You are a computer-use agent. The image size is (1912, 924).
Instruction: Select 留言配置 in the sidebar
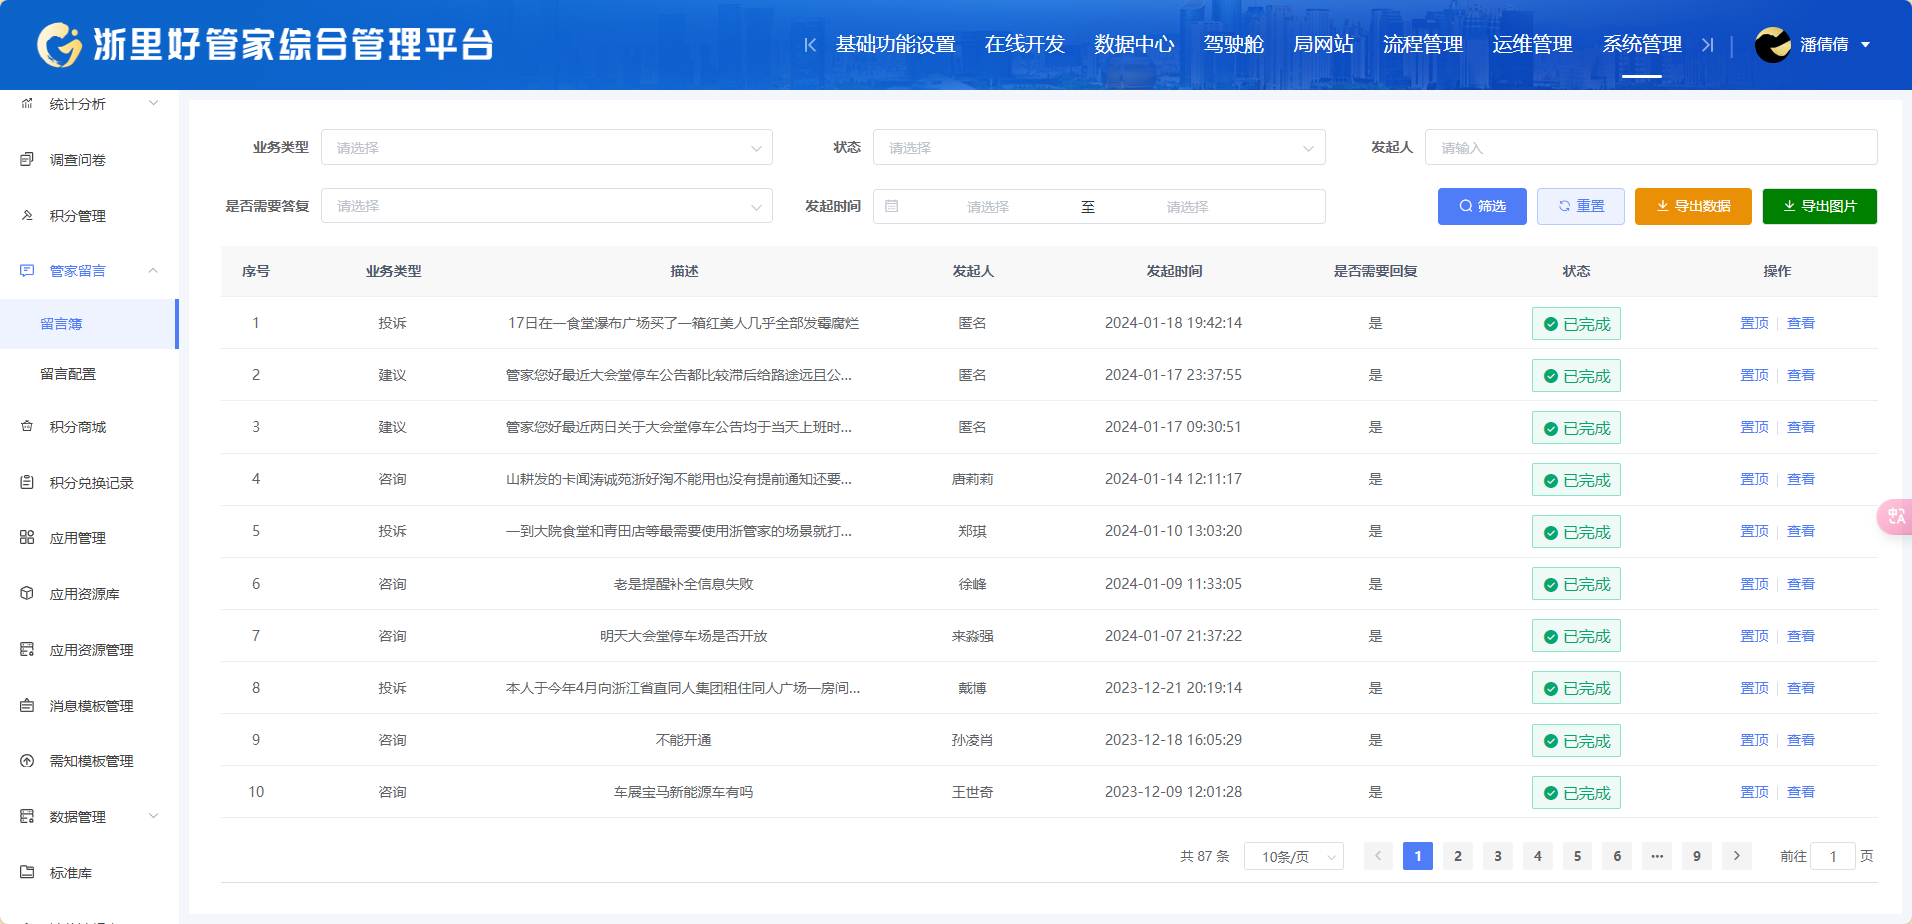89,374
